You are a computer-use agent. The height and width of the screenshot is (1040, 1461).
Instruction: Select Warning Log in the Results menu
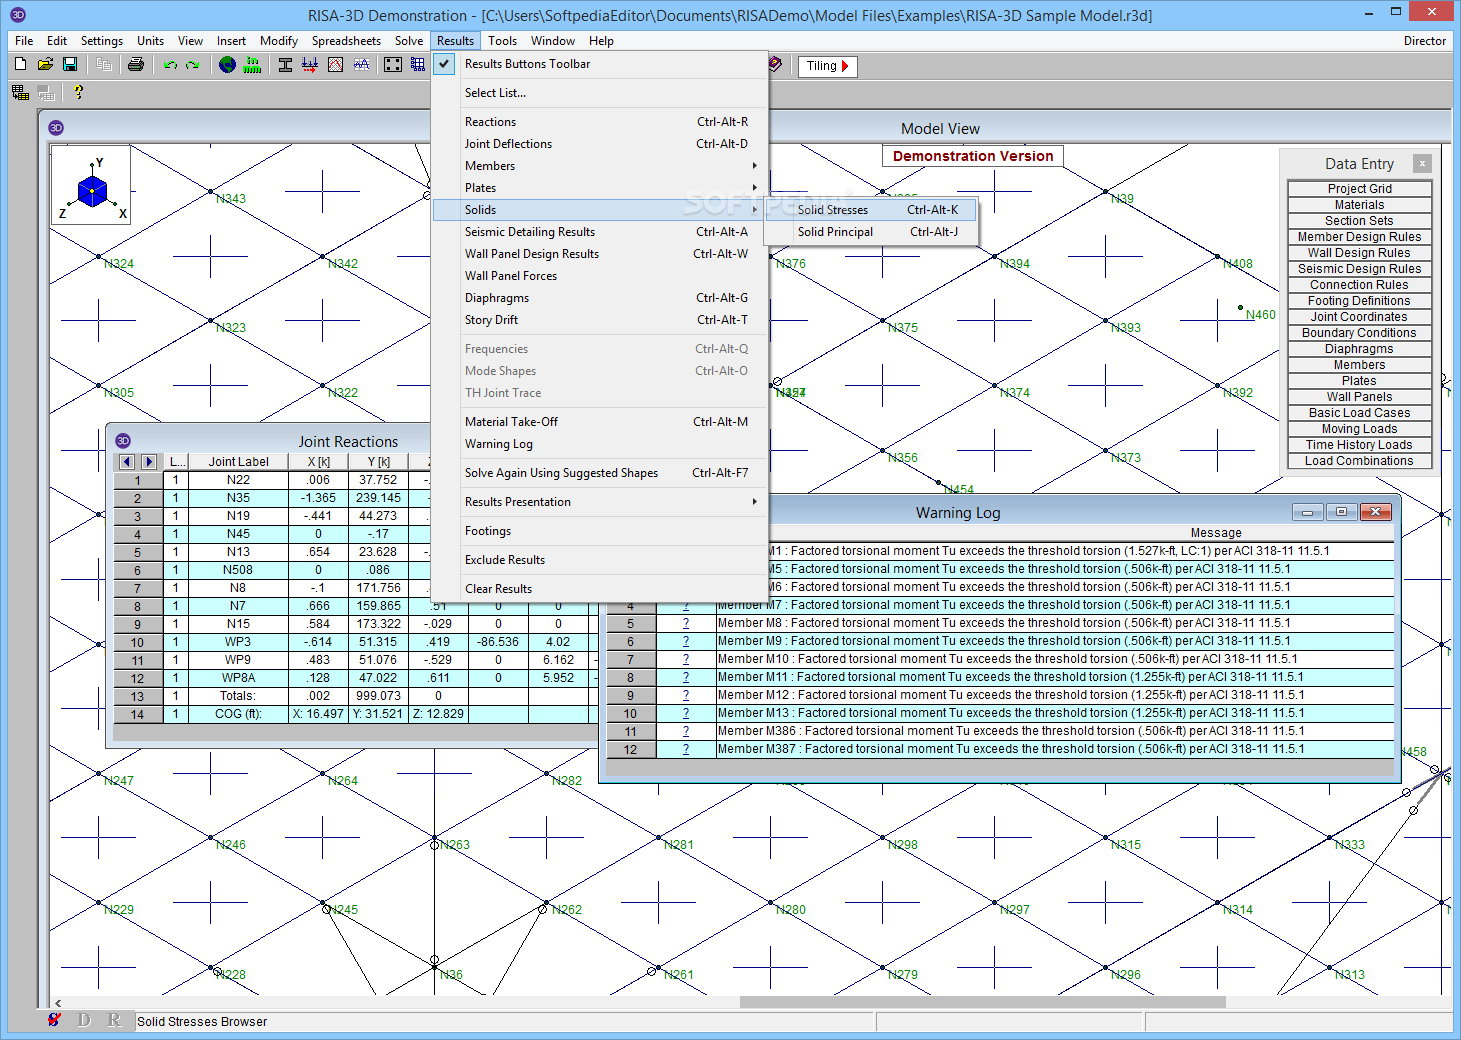tap(600, 444)
